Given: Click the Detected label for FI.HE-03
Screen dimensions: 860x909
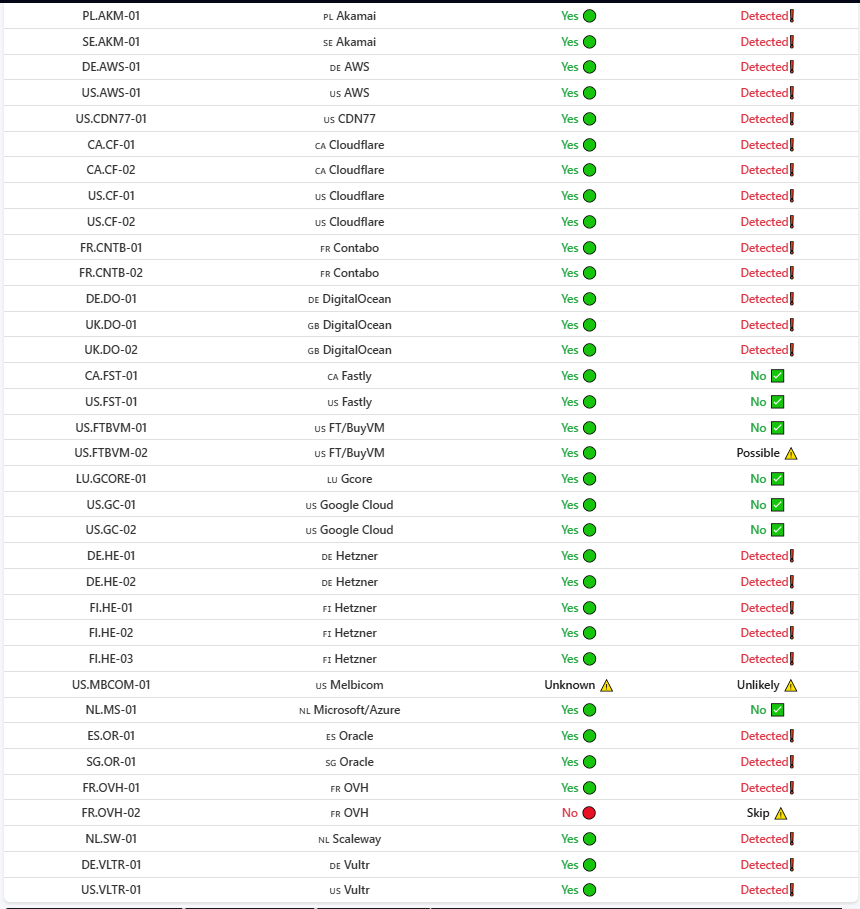Looking at the screenshot, I should 764,659.
